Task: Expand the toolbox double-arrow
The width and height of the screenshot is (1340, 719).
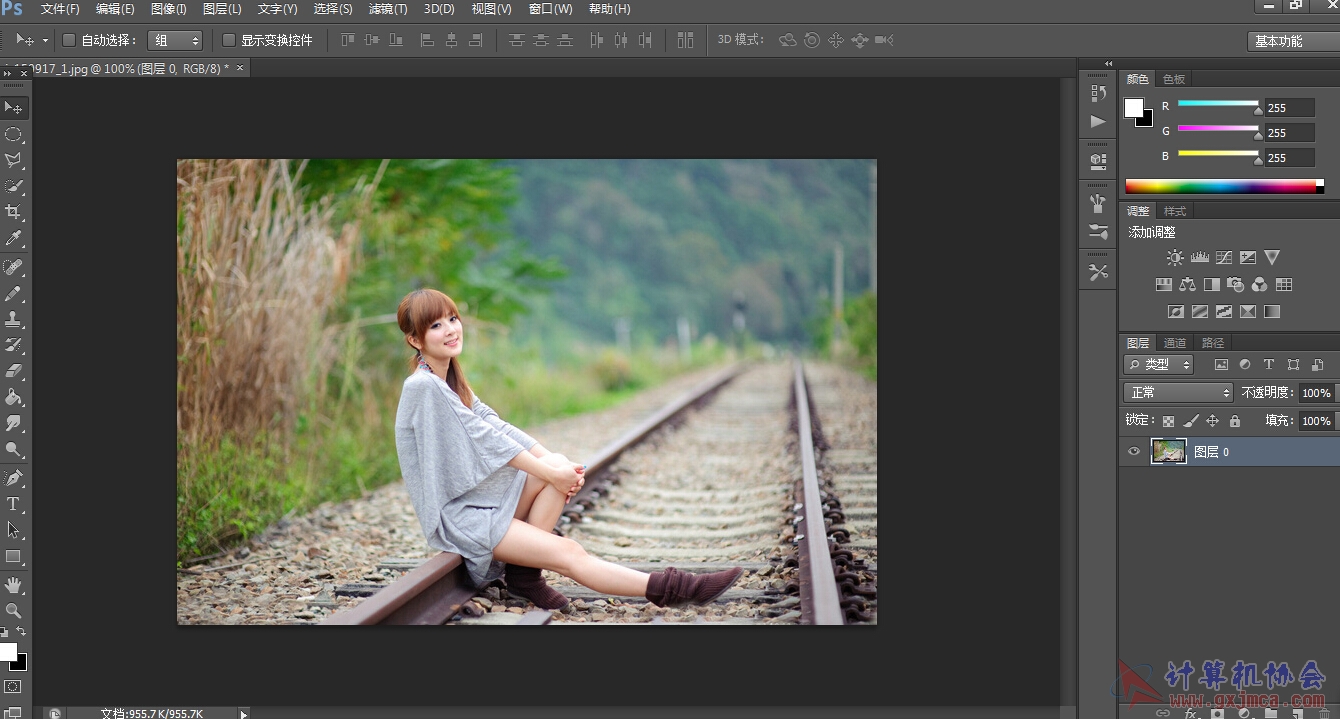Action: [8, 74]
